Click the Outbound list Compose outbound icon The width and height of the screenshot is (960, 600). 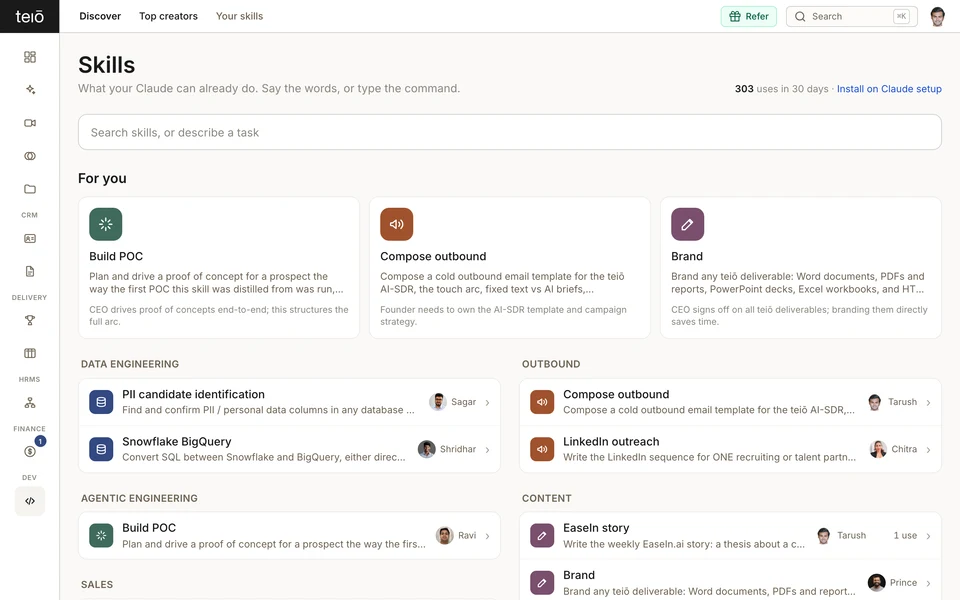click(542, 402)
